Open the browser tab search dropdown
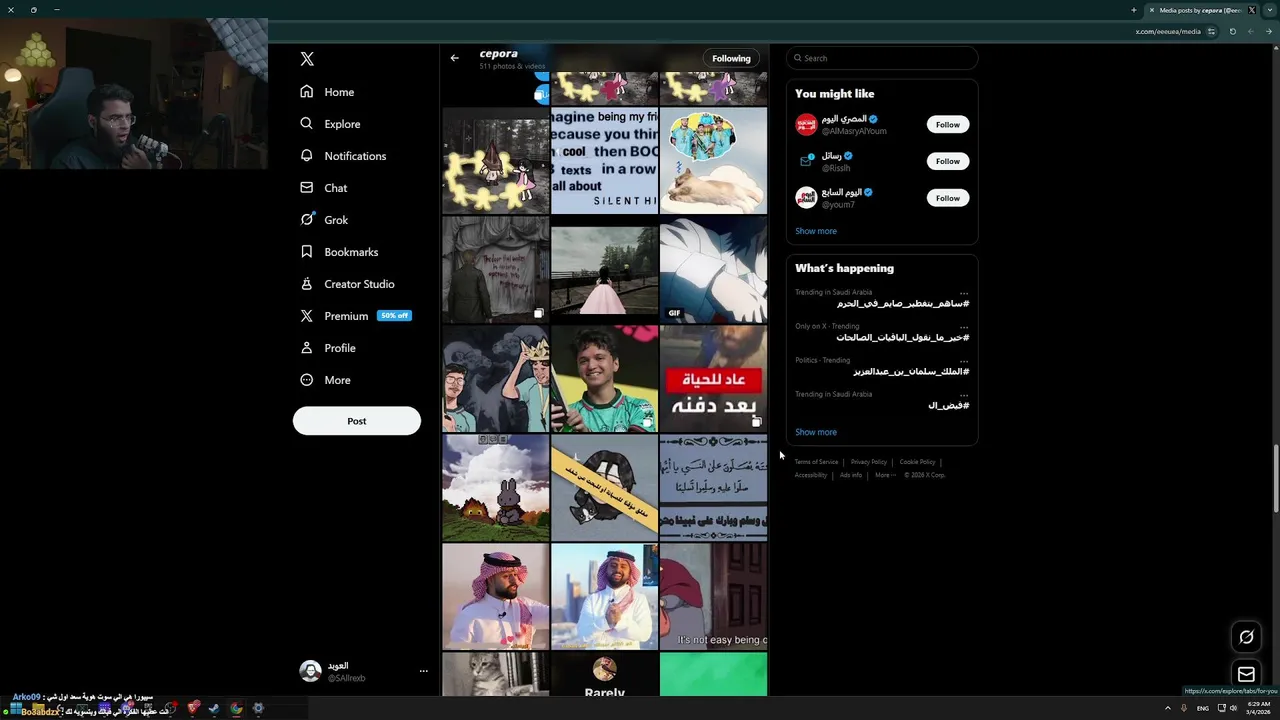This screenshot has width=1280, height=720. coord(1270,10)
